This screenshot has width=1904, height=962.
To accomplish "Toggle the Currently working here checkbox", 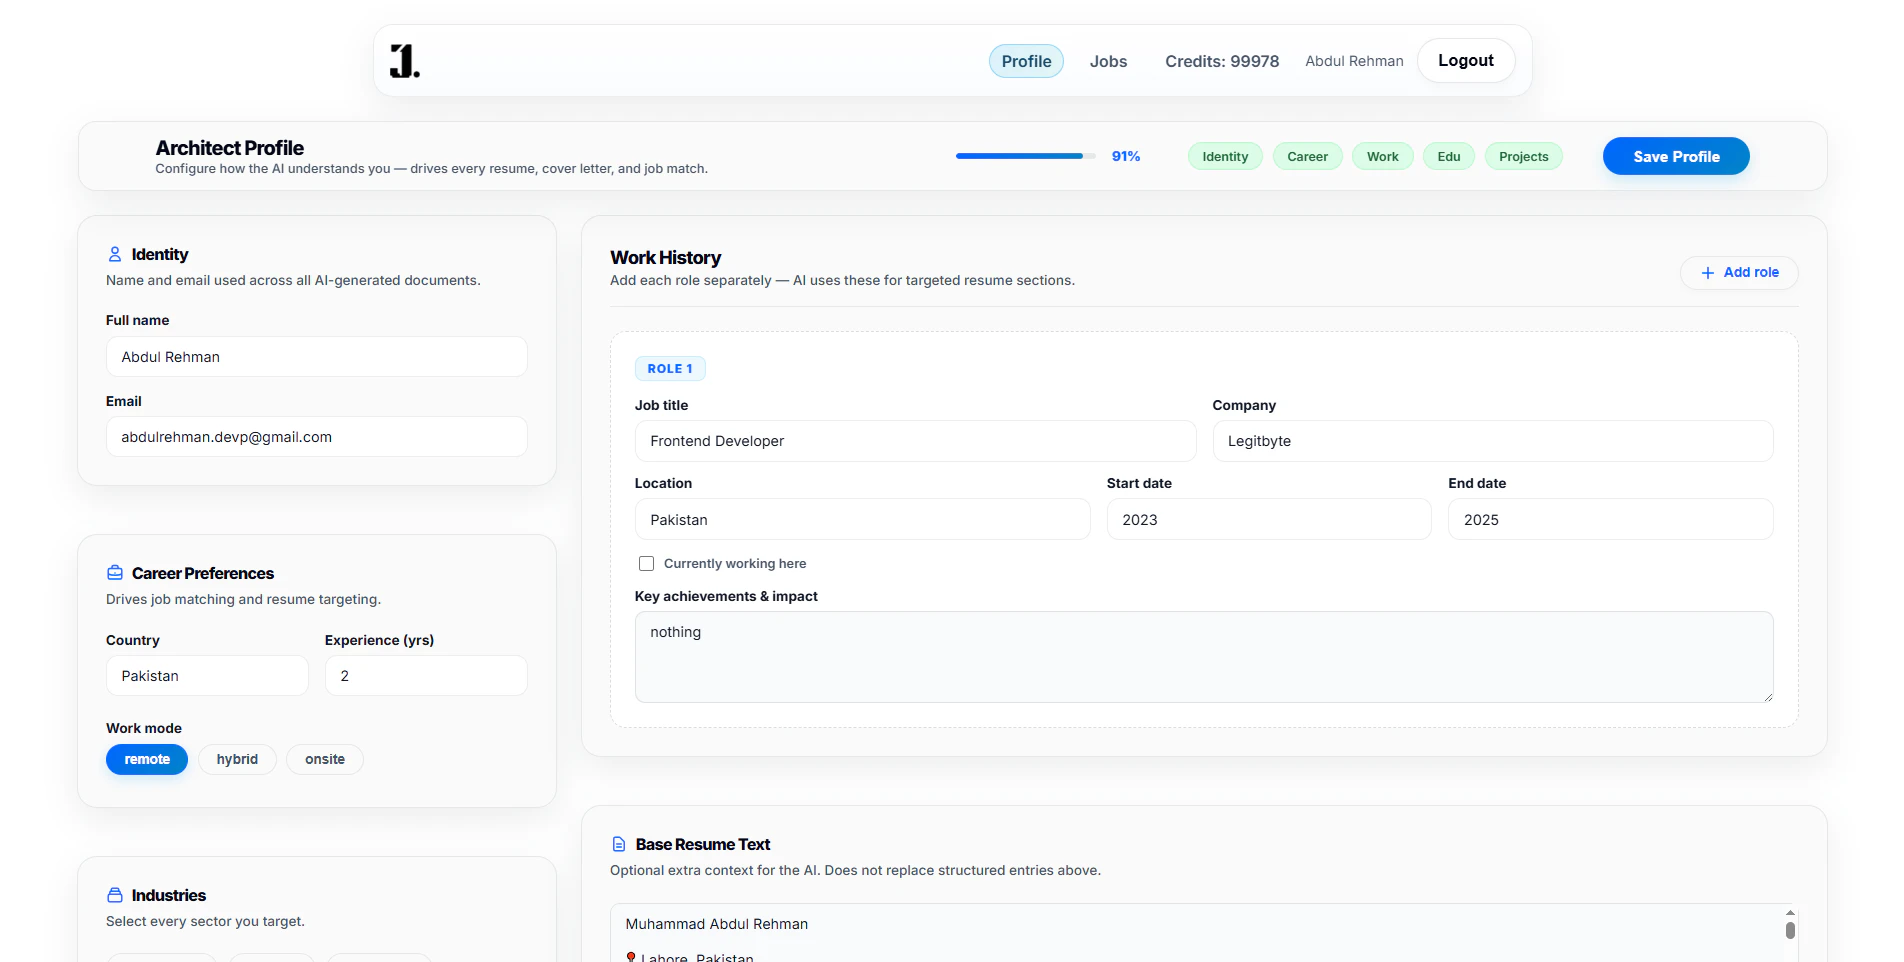I will pyautogui.click(x=647, y=564).
